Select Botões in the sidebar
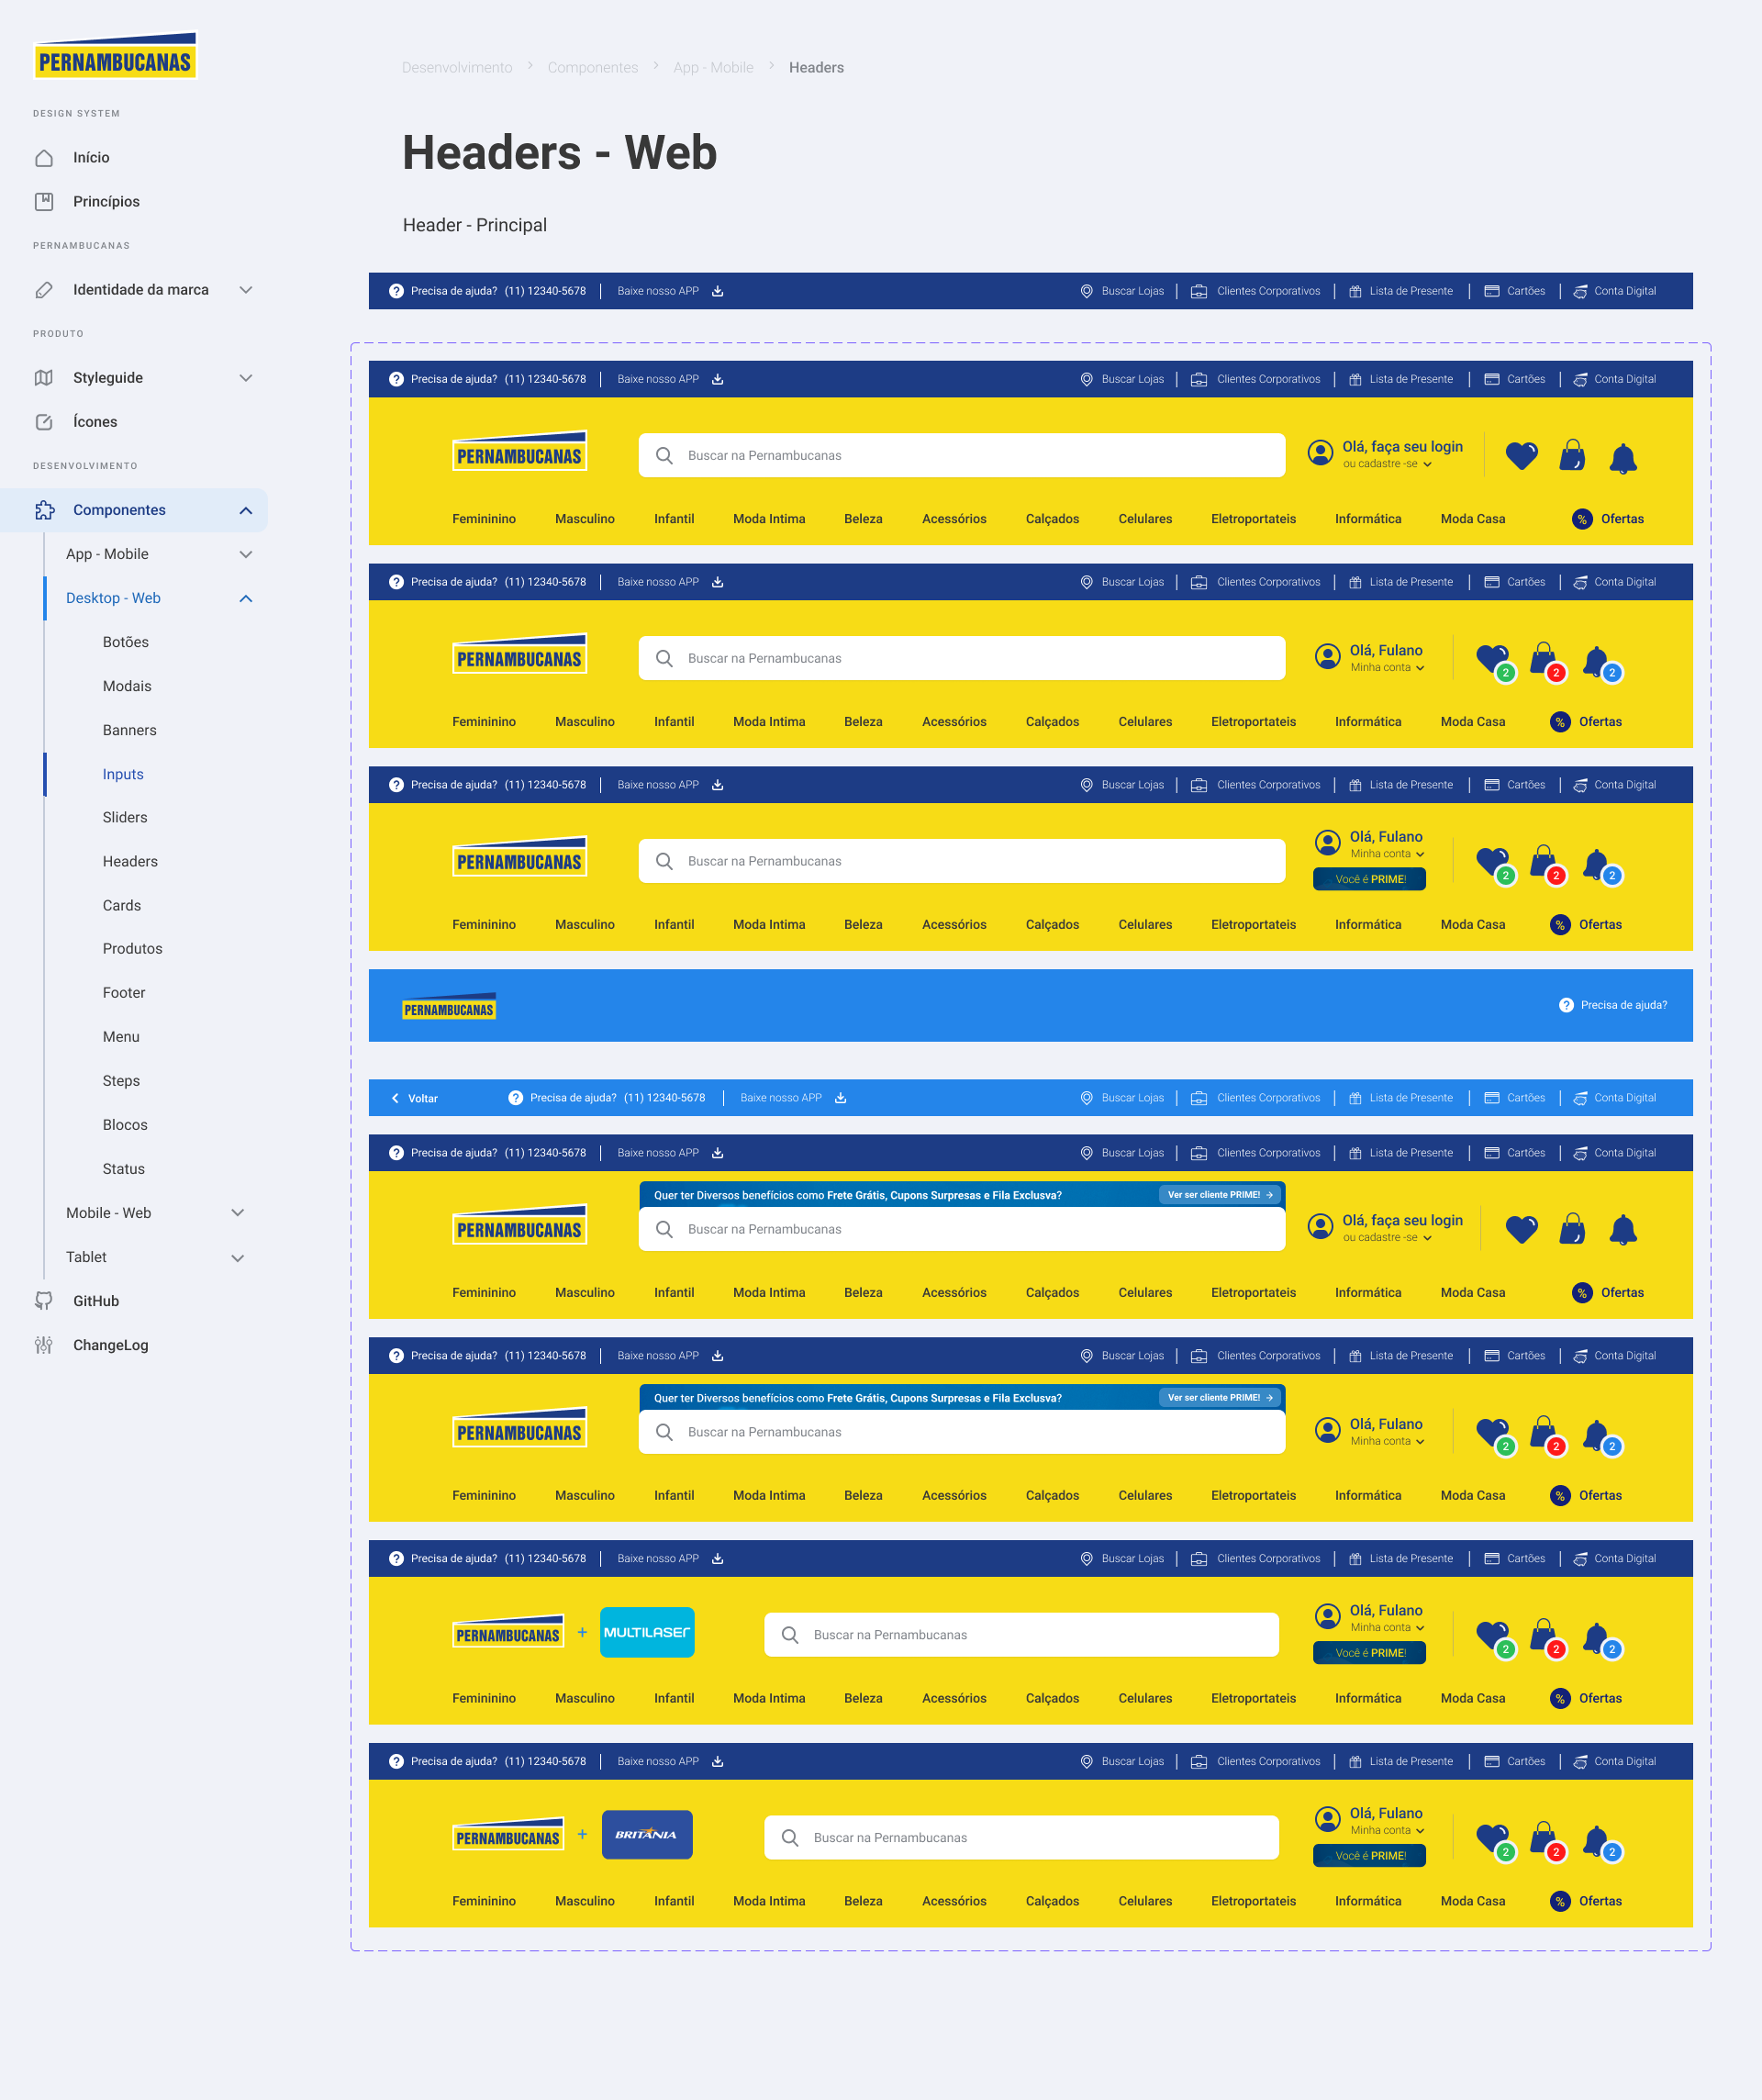Image resolution: width=1762 pixels, height=2100 pixels. [x=126, y=642]
